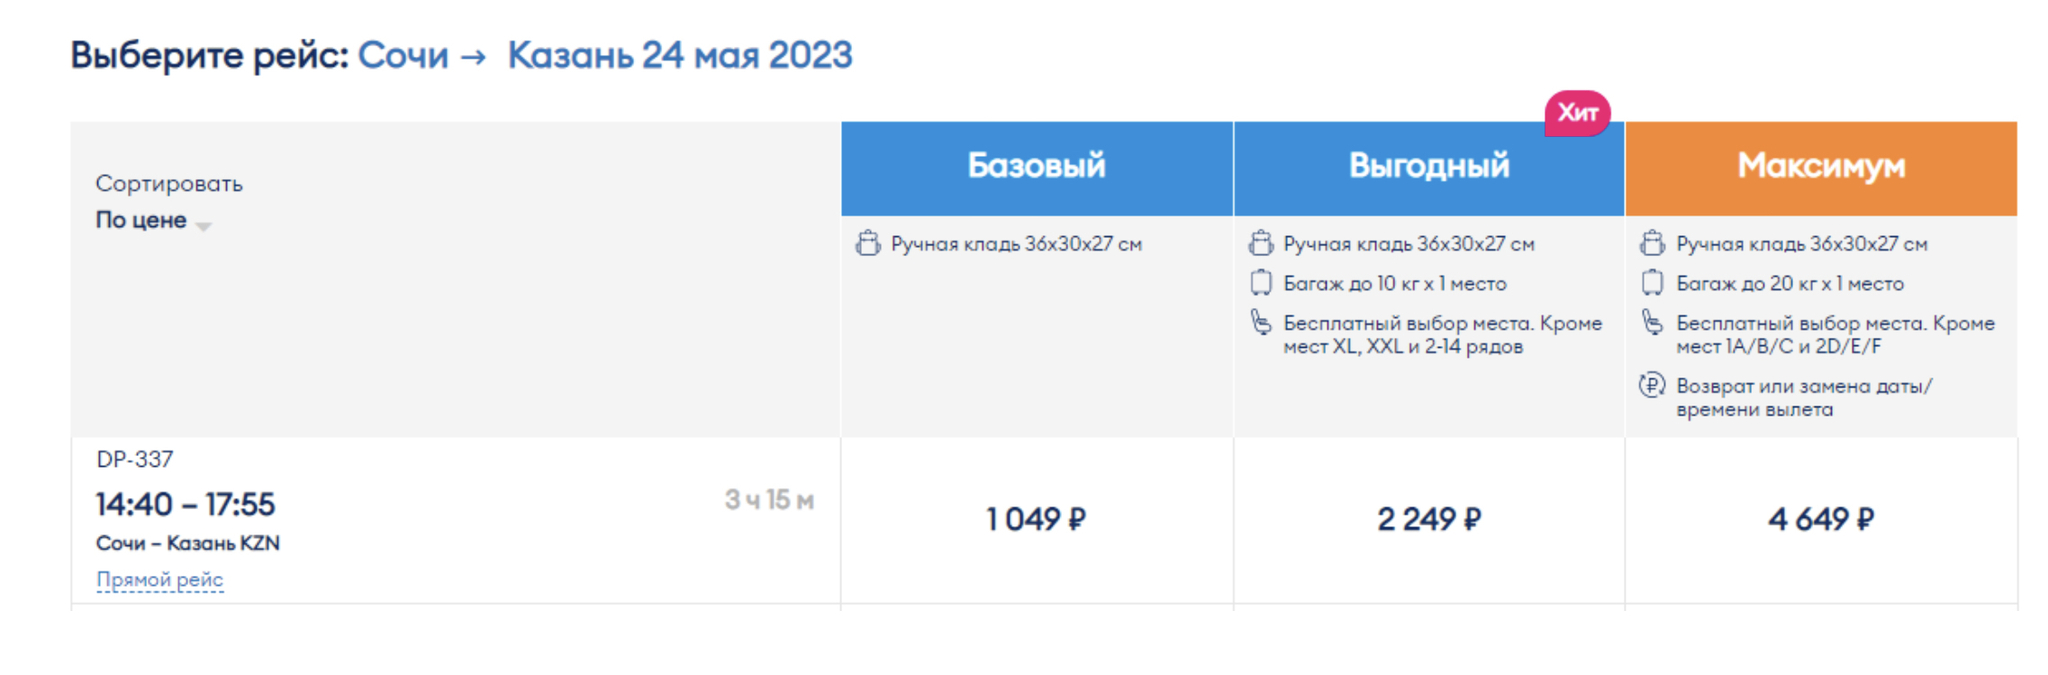Open the "По цене" sort dropdown
This screenshot has width=2048, height=675.
click(153, 221)
